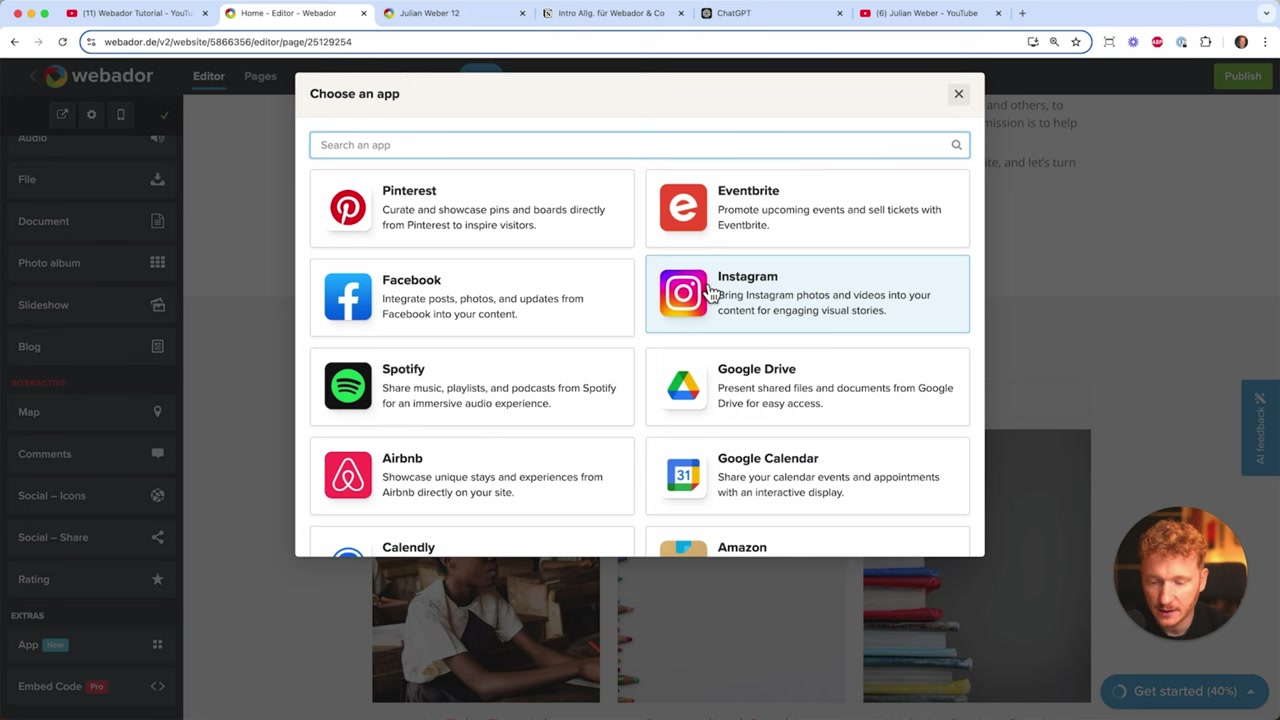Close the Julian Weber 12 tab
1280x720 pixels.
pos(523,13)
